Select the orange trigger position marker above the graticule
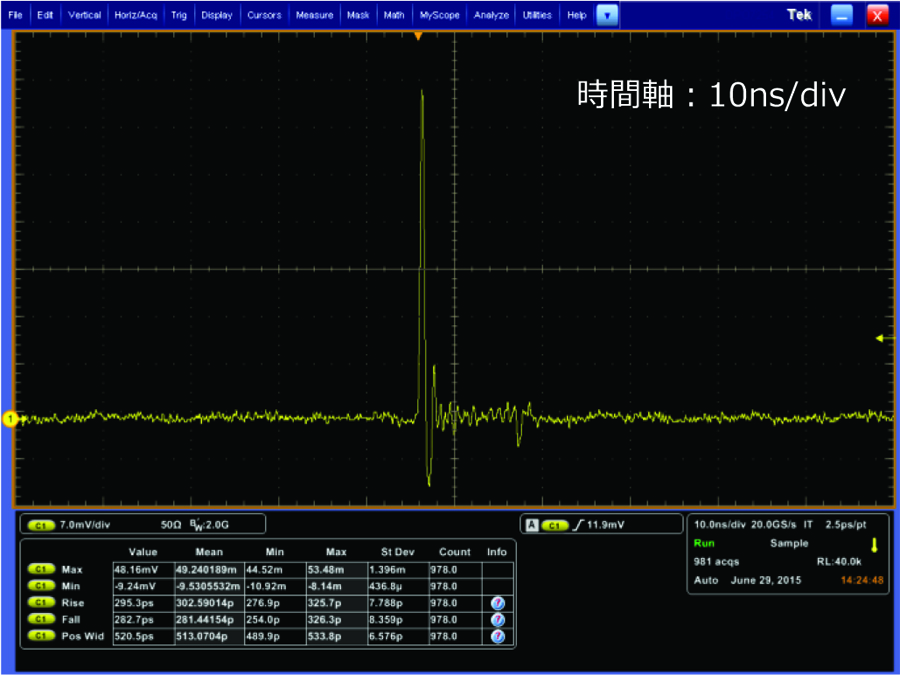This screenshot has width=900, height=675. click(x=418, y=36)
